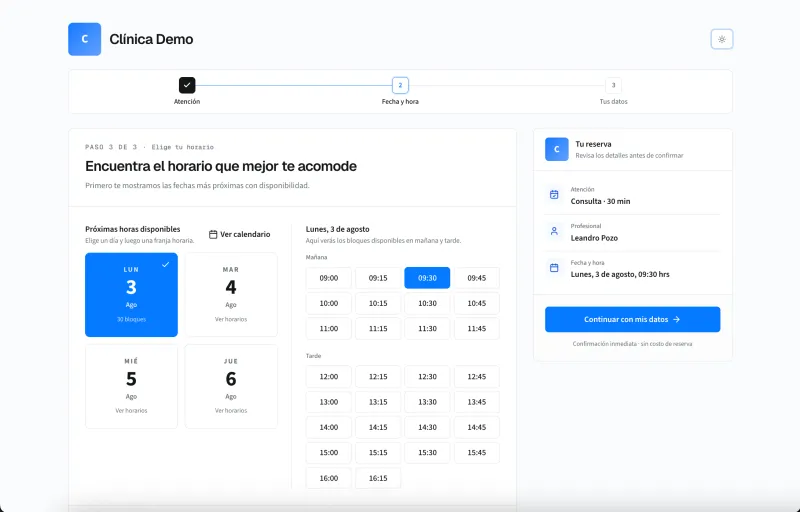Viewport: 800px width, 512px height.
Task: Select the Thursday 6 Ago date card
Action: [231, 387]
